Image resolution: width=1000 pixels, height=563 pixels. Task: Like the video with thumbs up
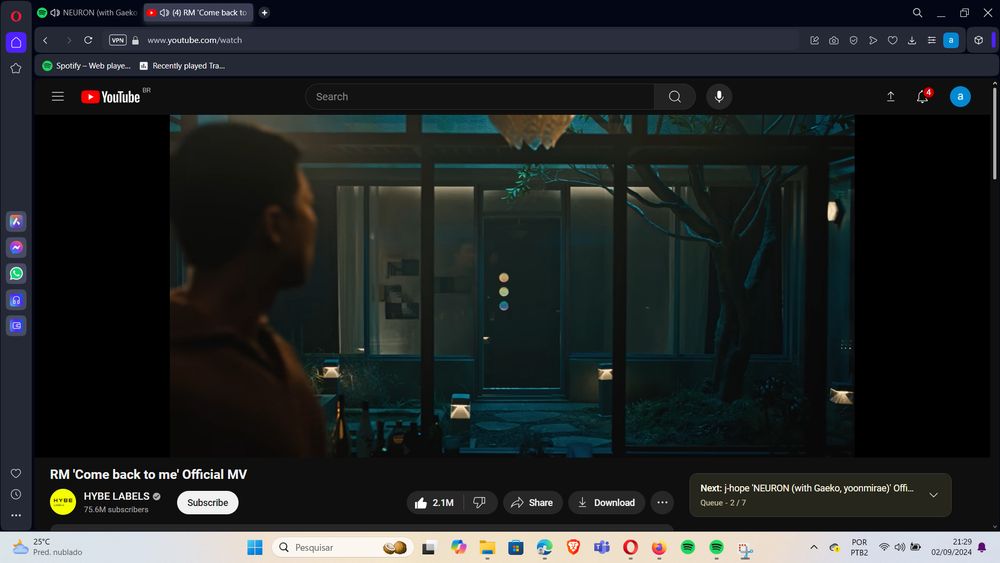[x=434, y=502]
